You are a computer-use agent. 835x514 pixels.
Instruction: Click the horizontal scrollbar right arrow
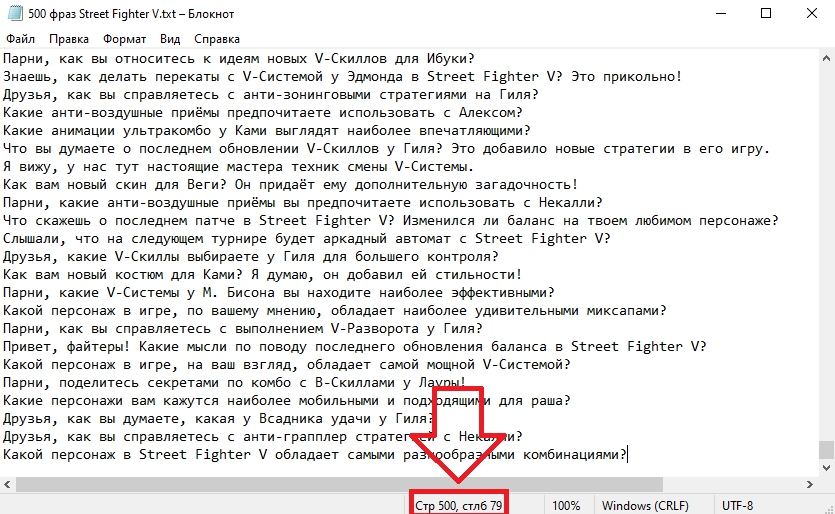tap(810, 484)
